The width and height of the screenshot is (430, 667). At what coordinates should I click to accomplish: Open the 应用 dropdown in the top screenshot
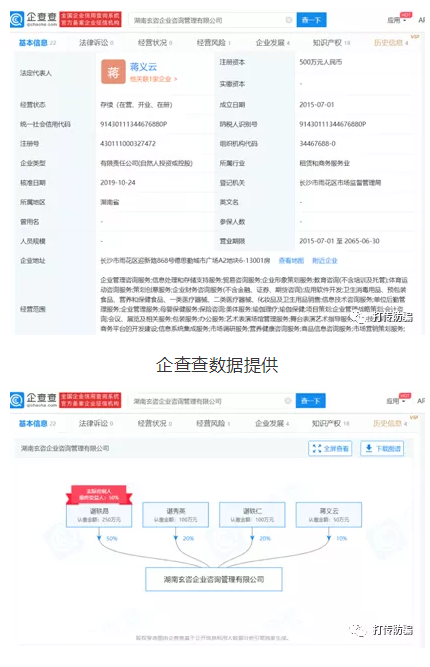pyautogui.click(x=396, y=20)
